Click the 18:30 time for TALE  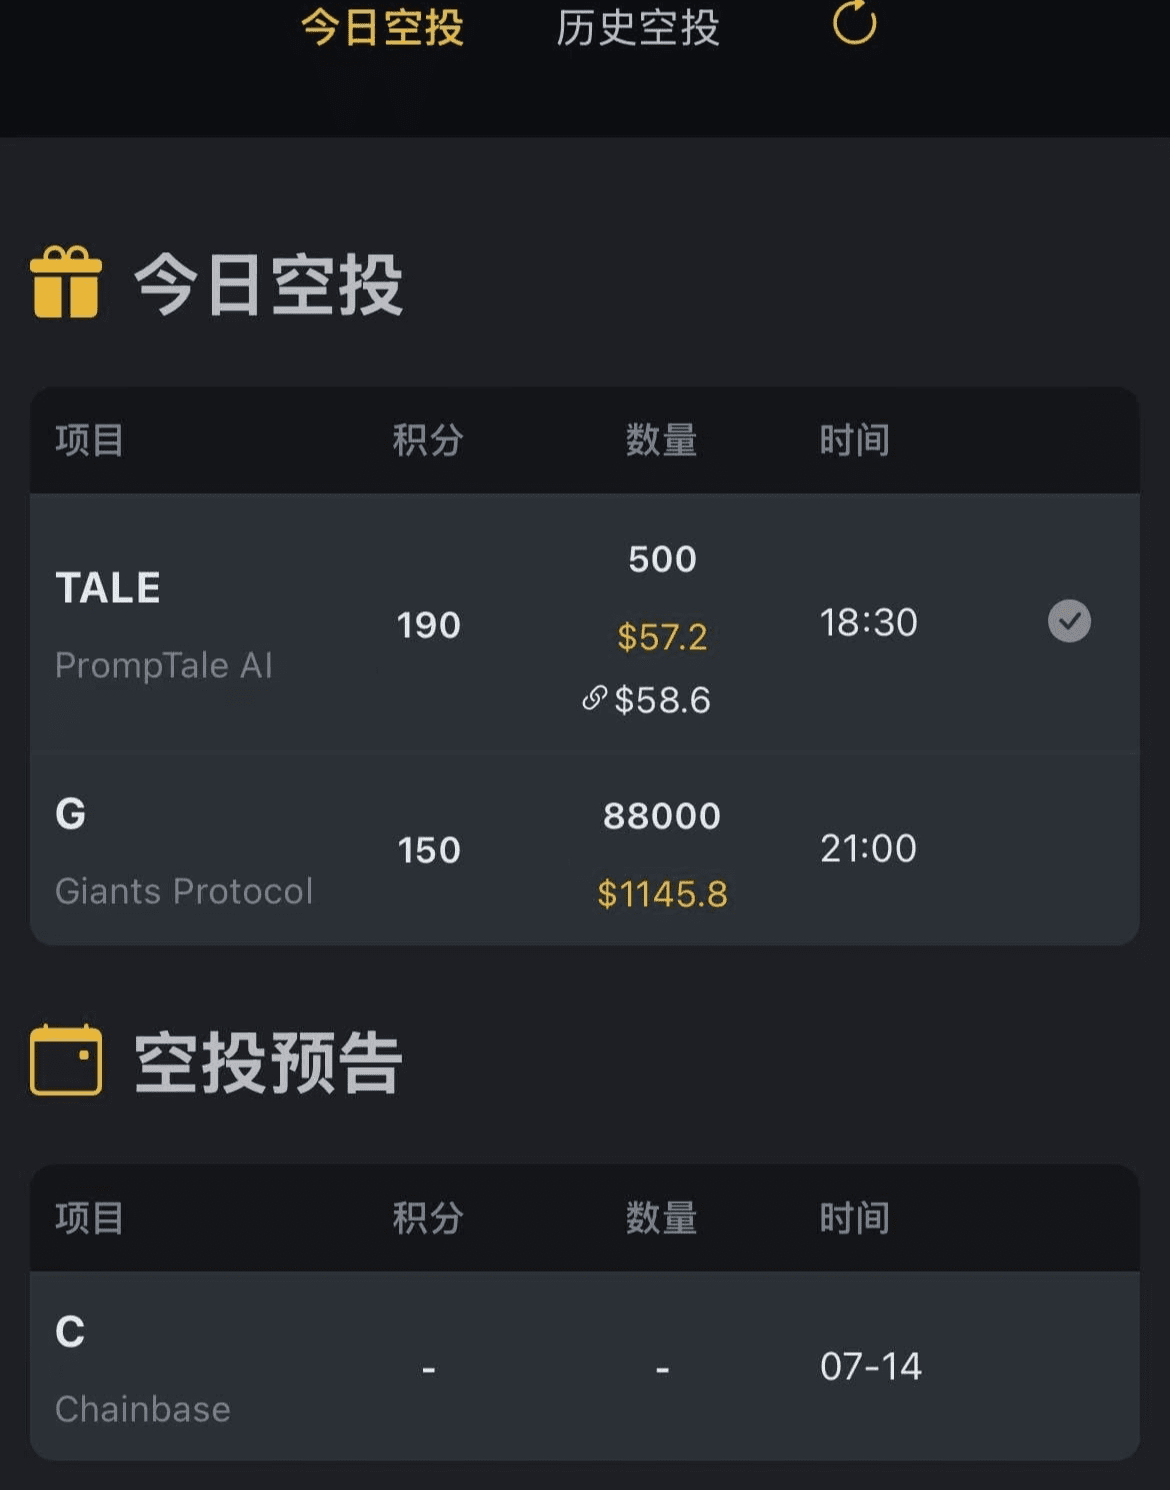(868, 622)
